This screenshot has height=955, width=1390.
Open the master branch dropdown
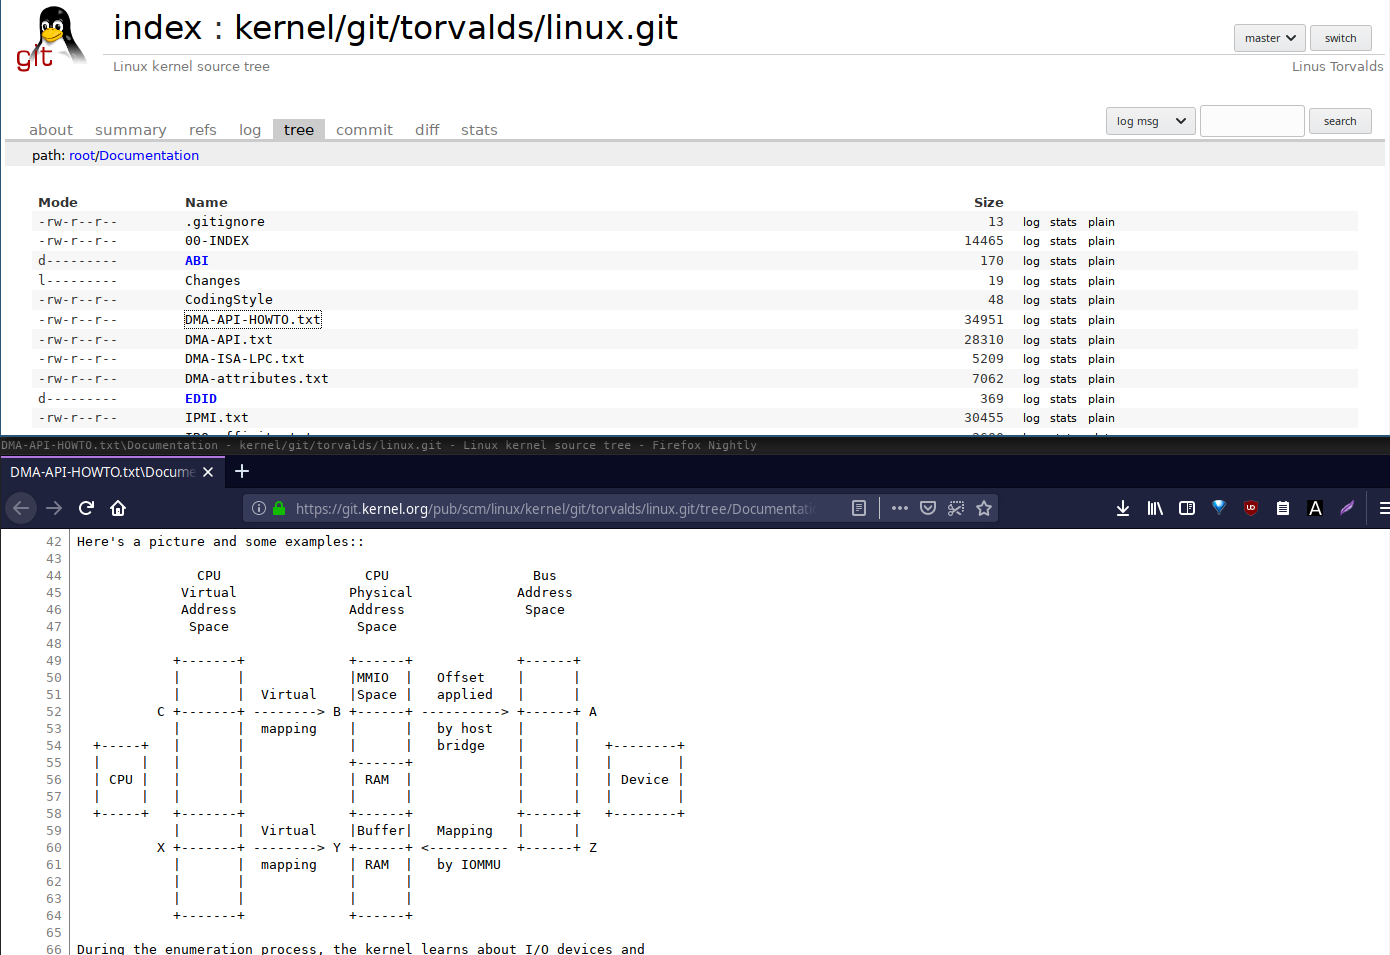(1270, 38)
